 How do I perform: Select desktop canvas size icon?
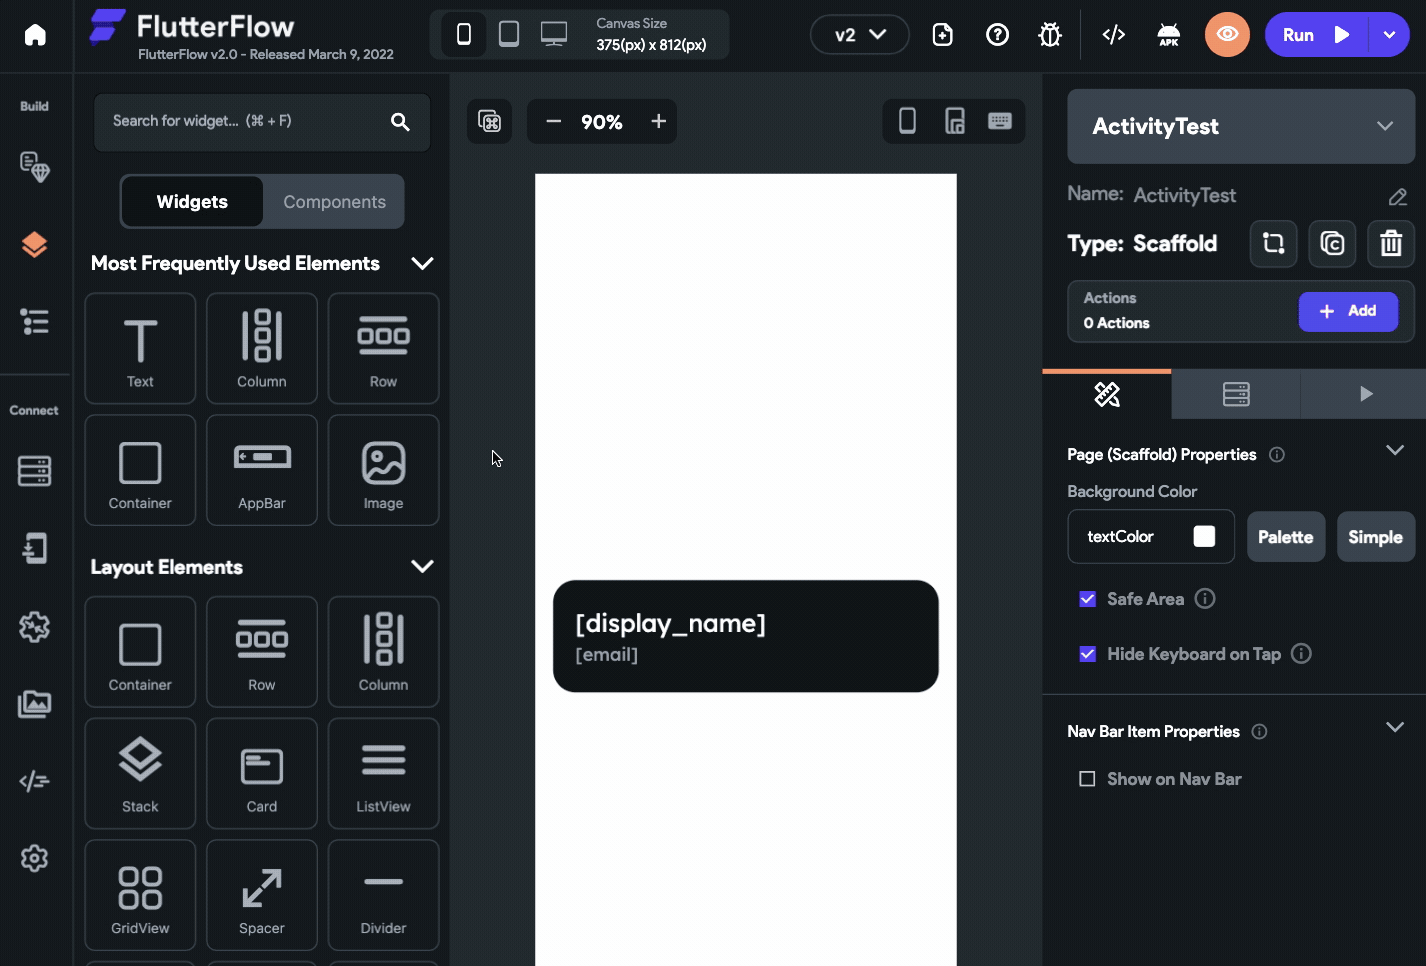(554, 35)
